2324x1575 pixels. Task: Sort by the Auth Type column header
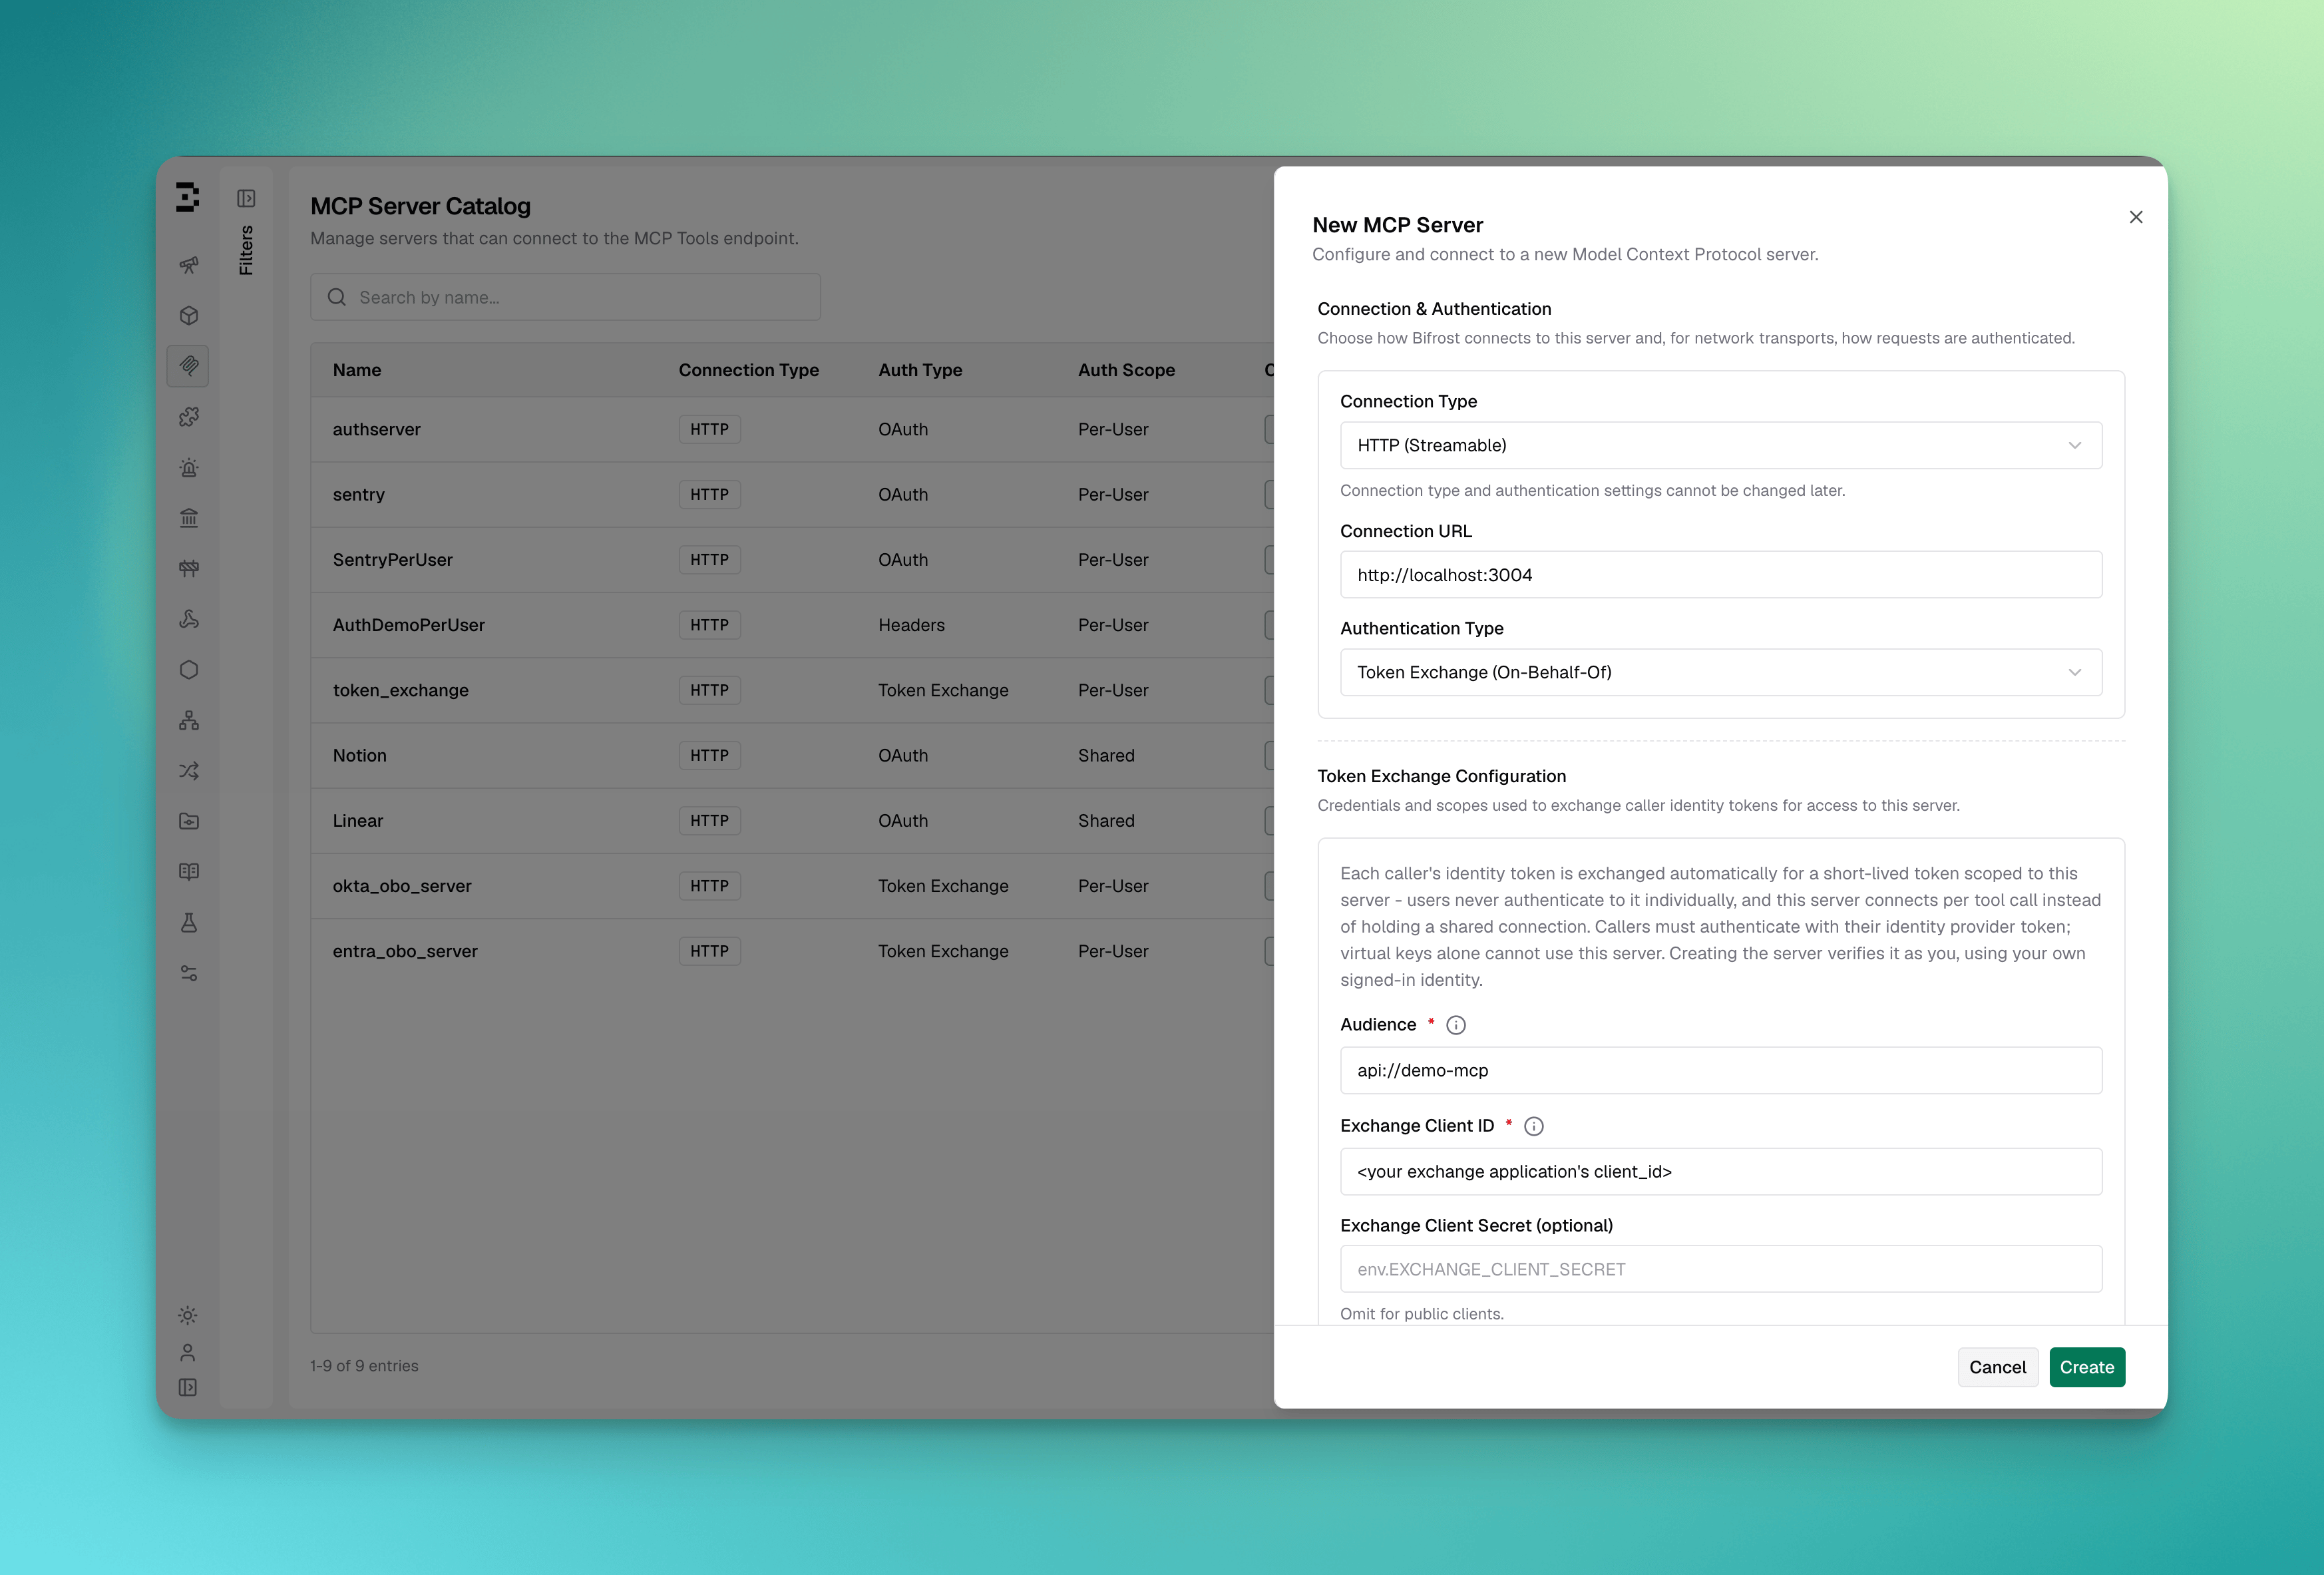(x=920, y=370)
